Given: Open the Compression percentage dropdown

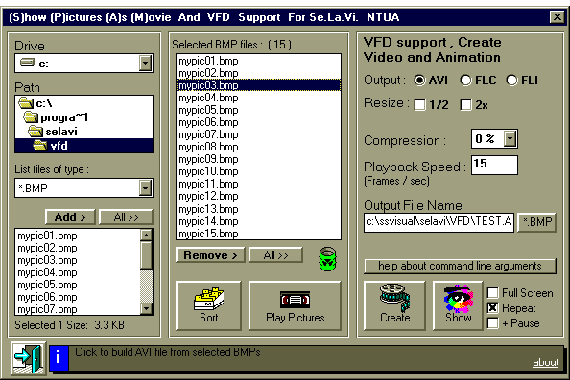Looking at the screenshot, I should tap(510, 139).
